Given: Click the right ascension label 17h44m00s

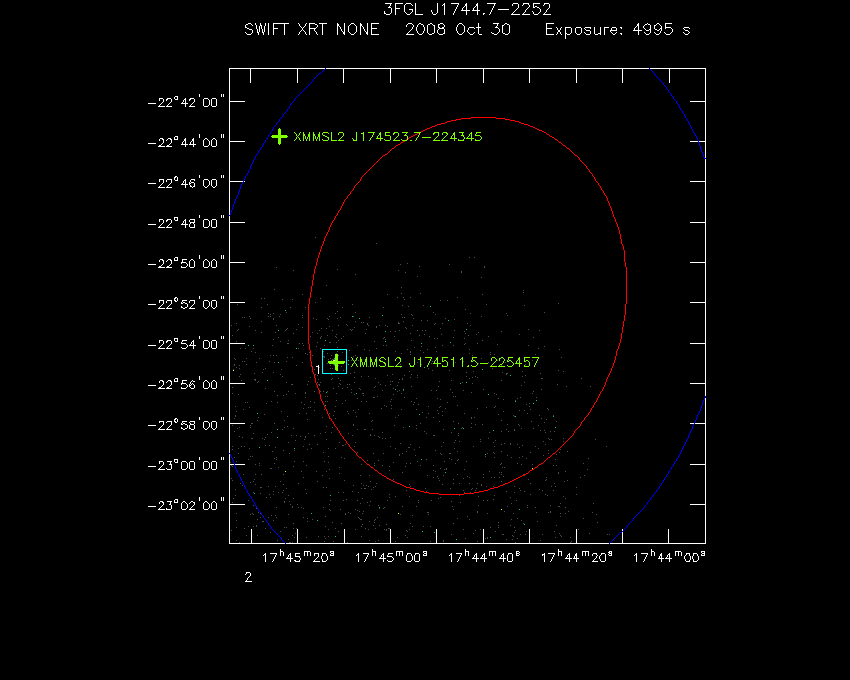Looking at the screenshot, I should [669, 557].
